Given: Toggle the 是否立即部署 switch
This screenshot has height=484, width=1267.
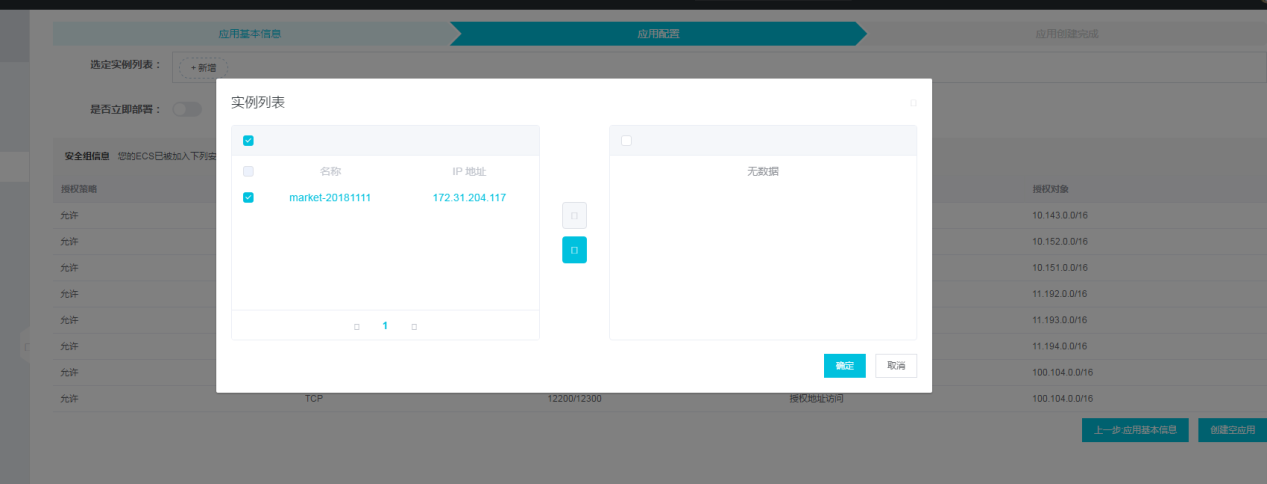Looking at the screenshot, I should pos(187,109).
